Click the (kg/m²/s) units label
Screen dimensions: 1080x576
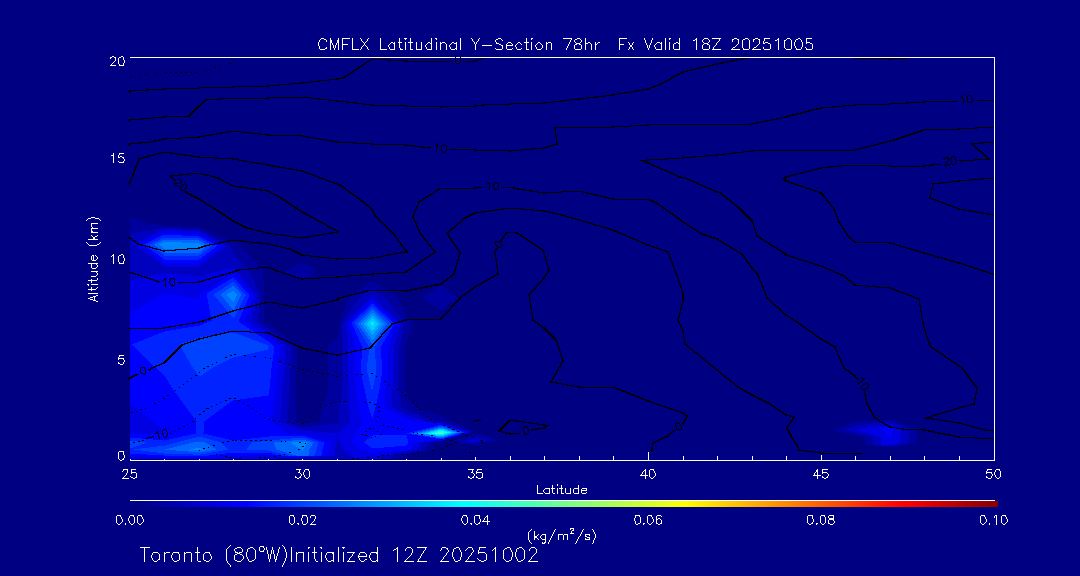pos(561,535)
